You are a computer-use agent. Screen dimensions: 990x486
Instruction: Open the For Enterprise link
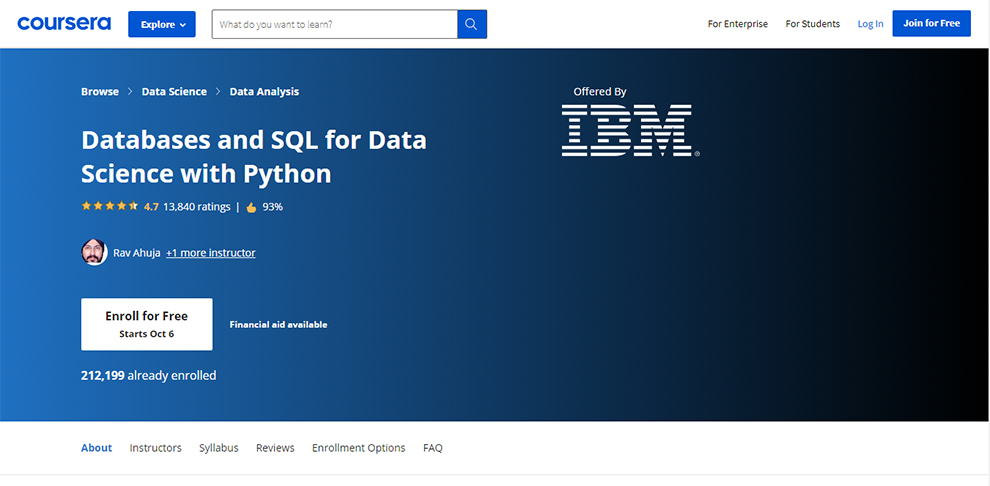[737, 24]
